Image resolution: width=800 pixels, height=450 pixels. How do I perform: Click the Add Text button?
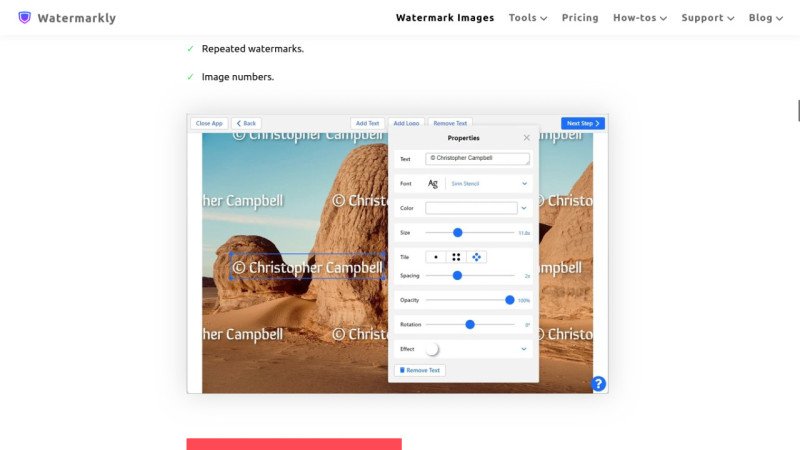[x=367, y=123]
